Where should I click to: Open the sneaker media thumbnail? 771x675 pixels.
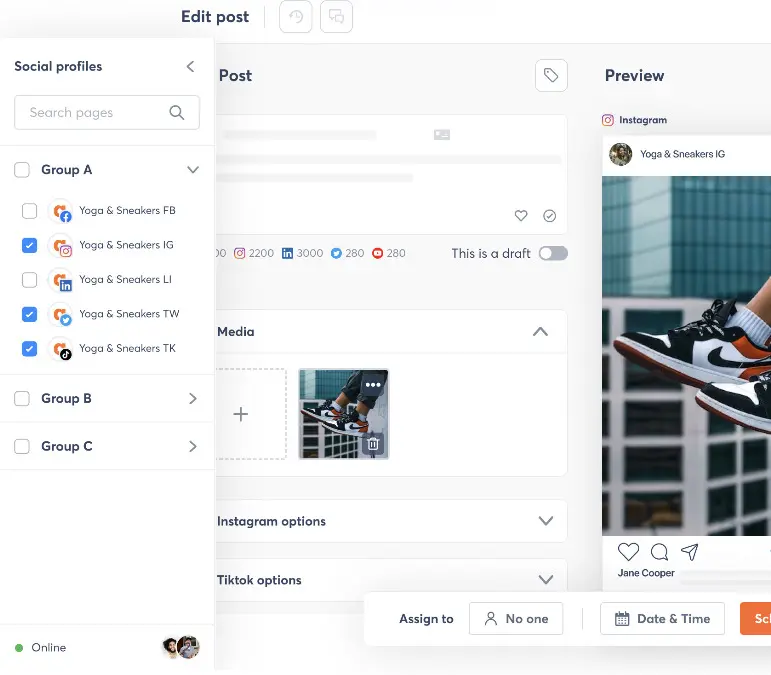point(344,414)
